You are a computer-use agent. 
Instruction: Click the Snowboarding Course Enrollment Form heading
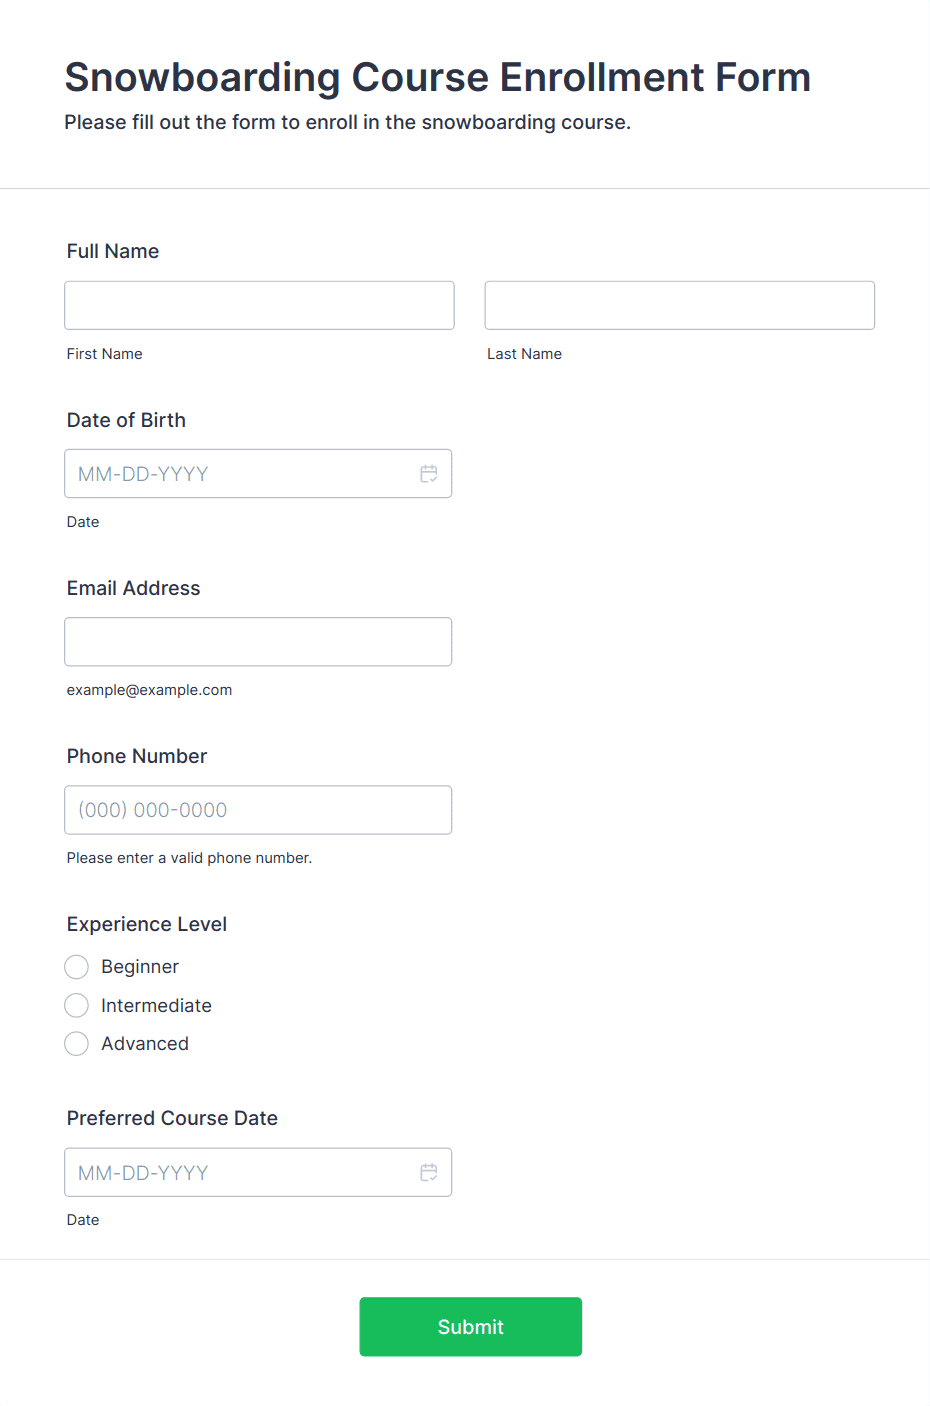[437, 77]
